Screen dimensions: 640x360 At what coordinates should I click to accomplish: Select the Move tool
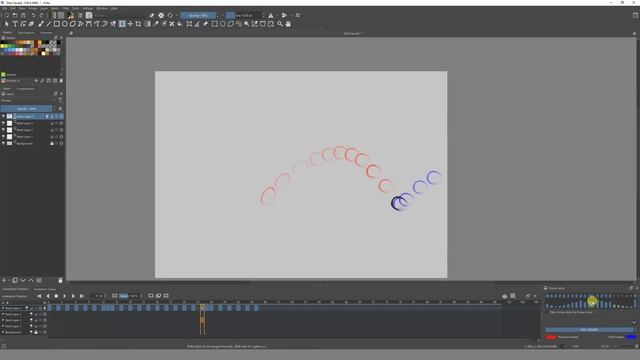(130, 24)
